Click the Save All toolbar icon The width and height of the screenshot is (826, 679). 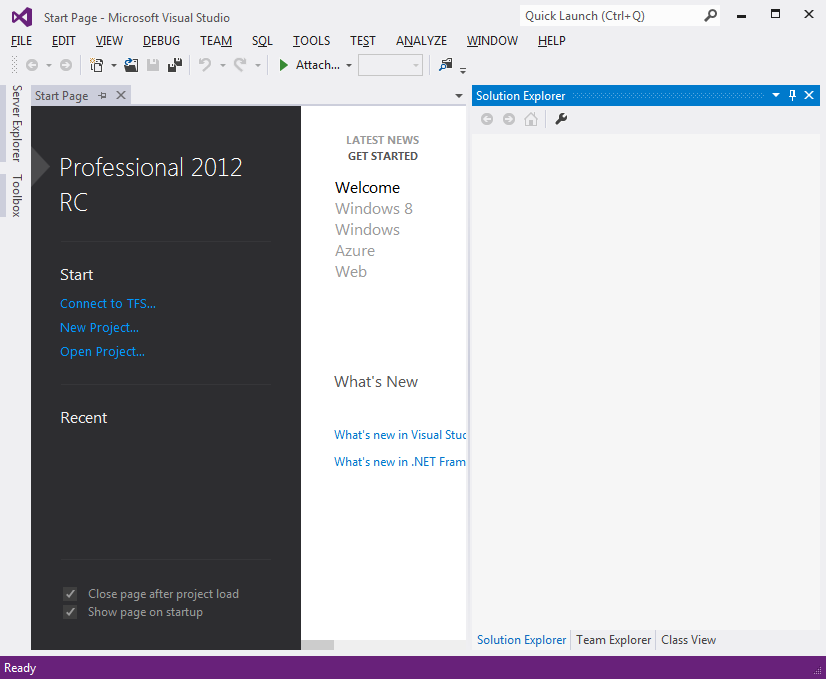point(175,65)
